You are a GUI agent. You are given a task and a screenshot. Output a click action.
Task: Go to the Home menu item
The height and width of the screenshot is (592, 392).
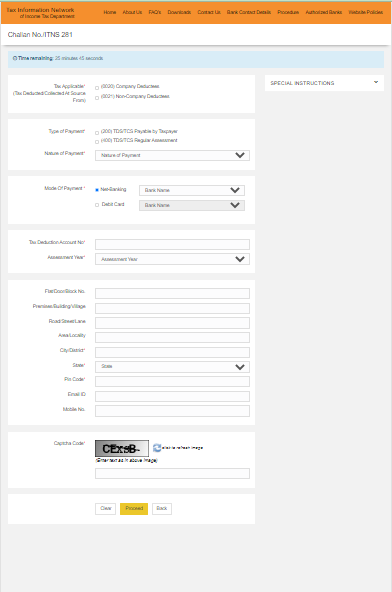coord(110,12)
